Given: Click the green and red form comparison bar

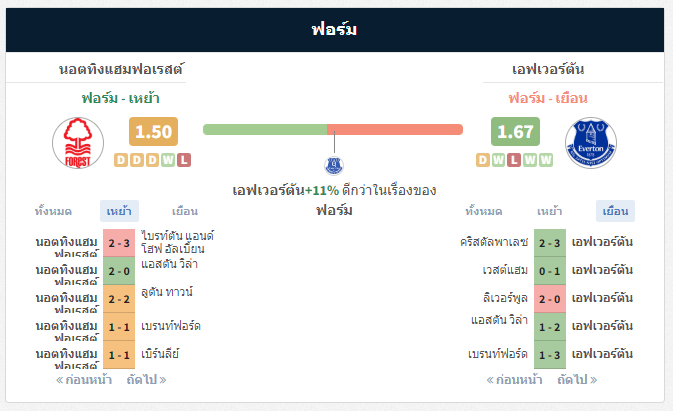Looking at the screenshot, I should pos(333,130).
